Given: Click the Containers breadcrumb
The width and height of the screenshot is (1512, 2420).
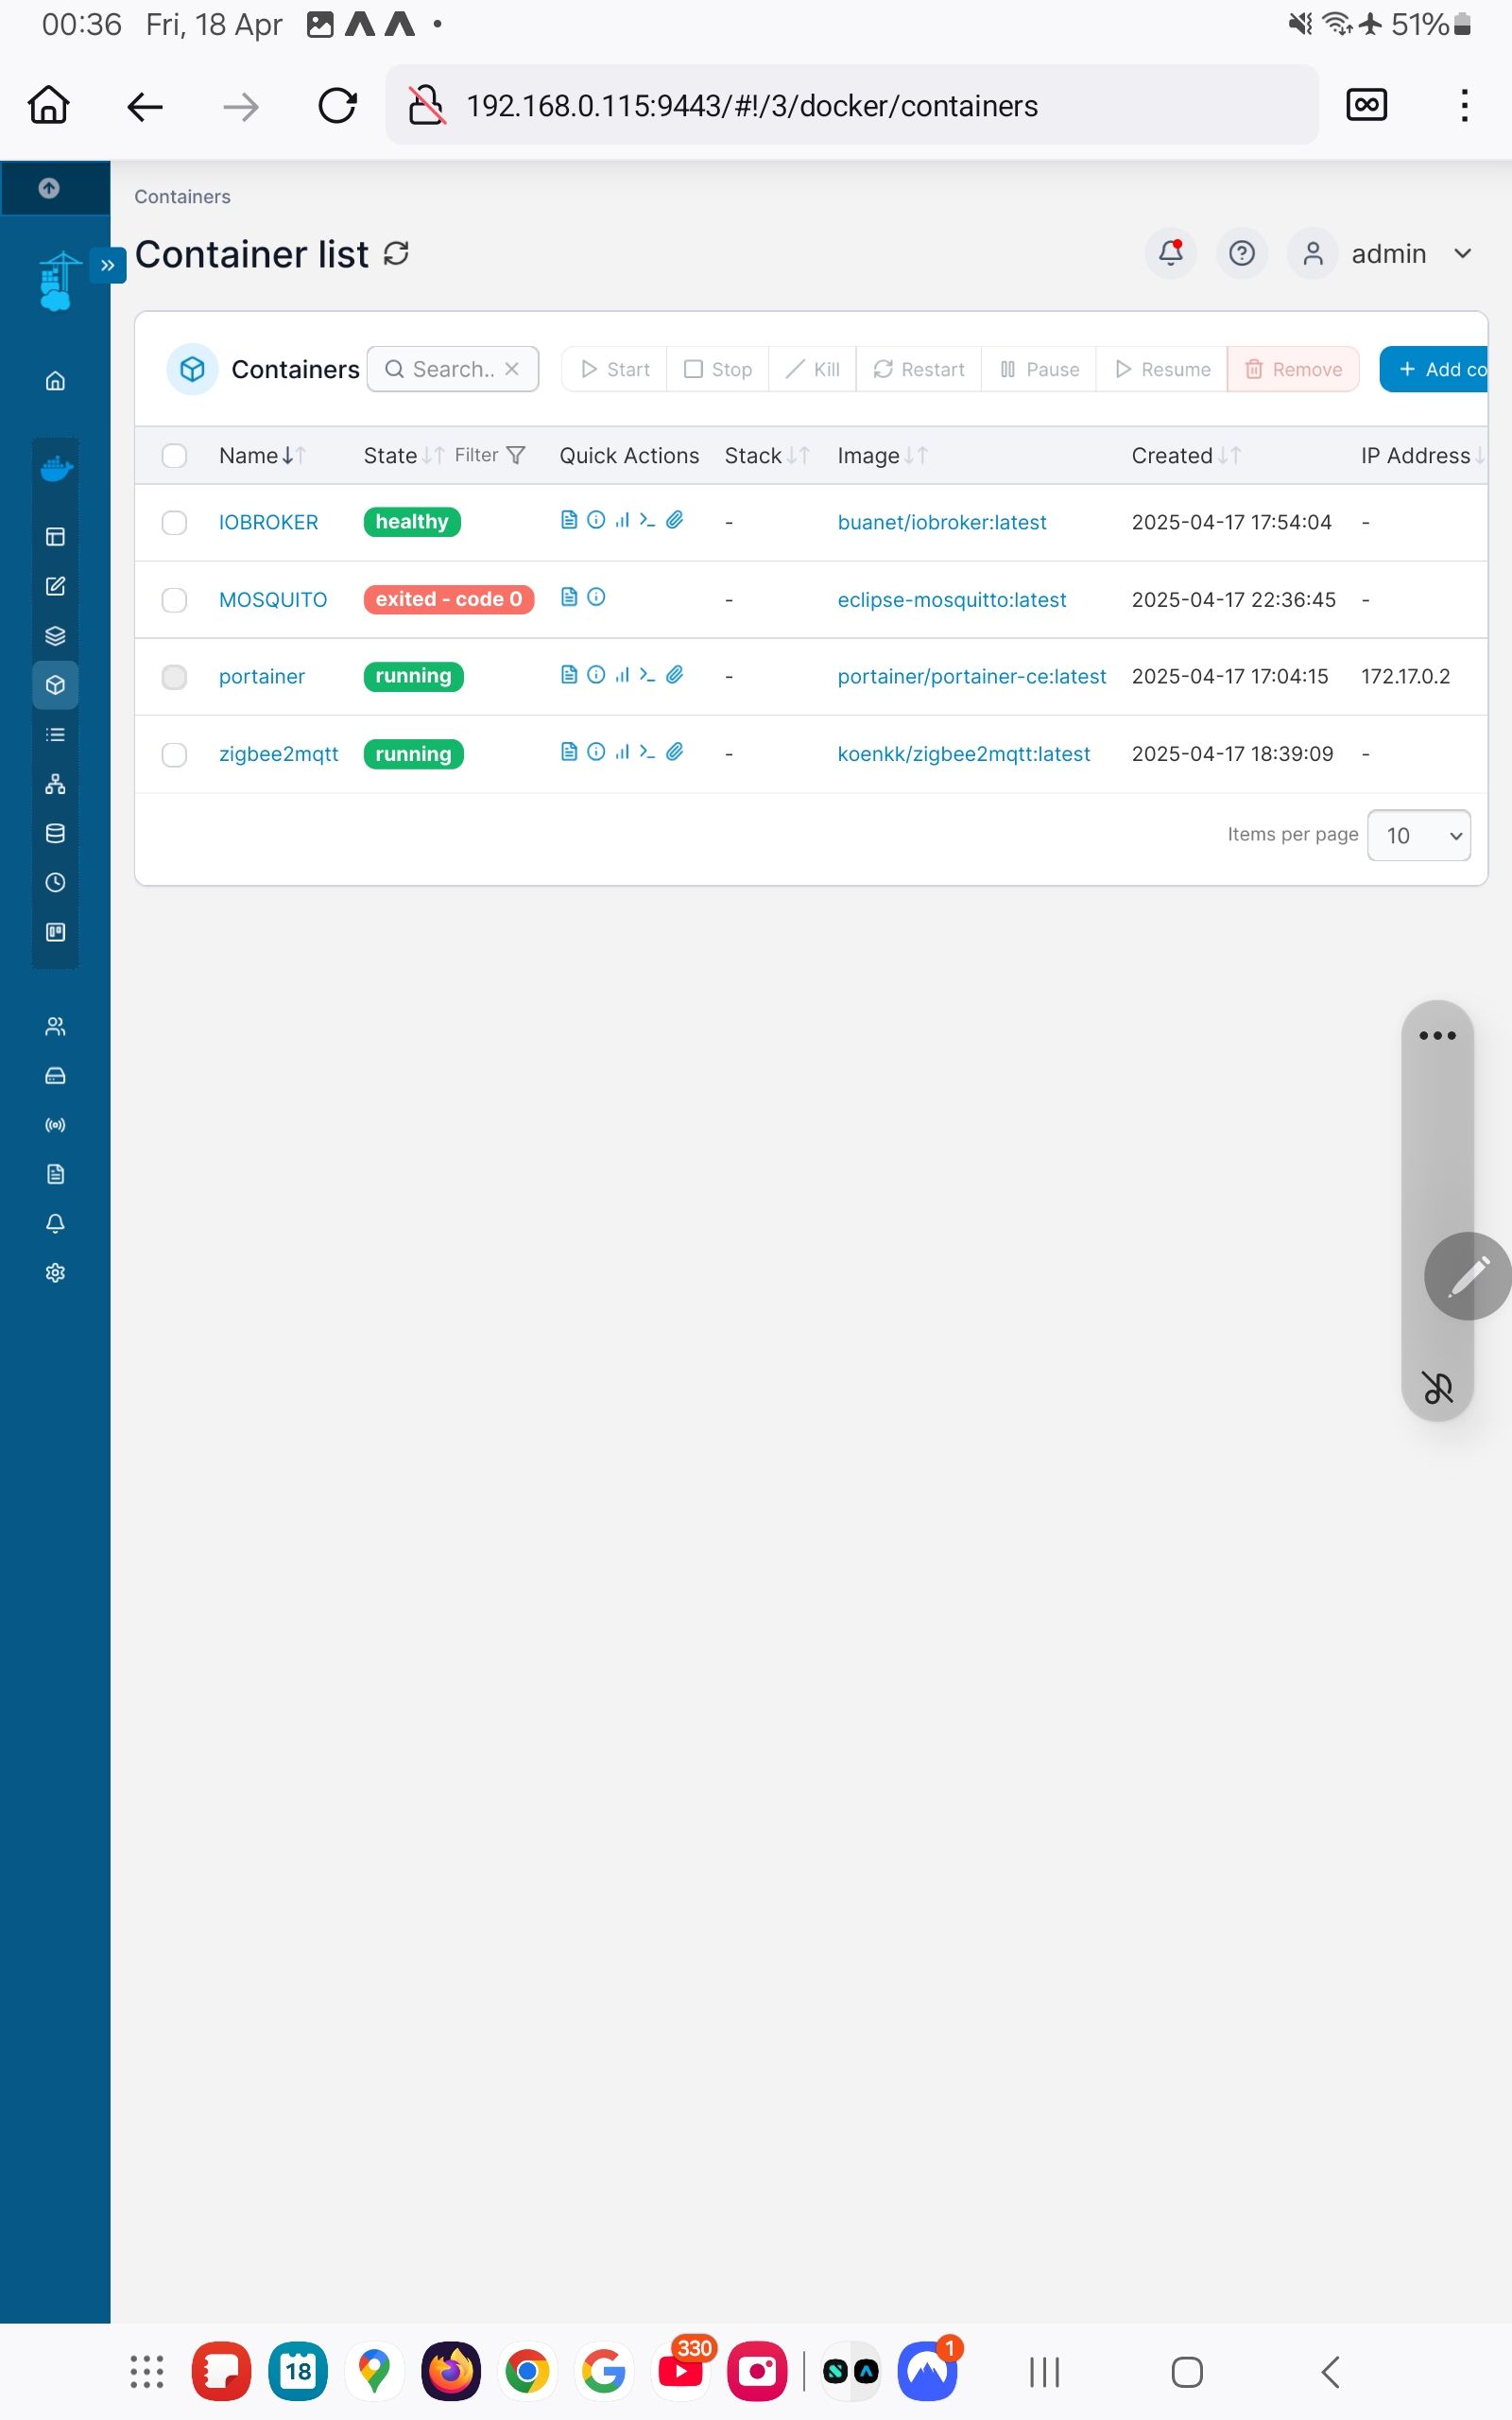Looking at the screenshot, I should point(182,197).
